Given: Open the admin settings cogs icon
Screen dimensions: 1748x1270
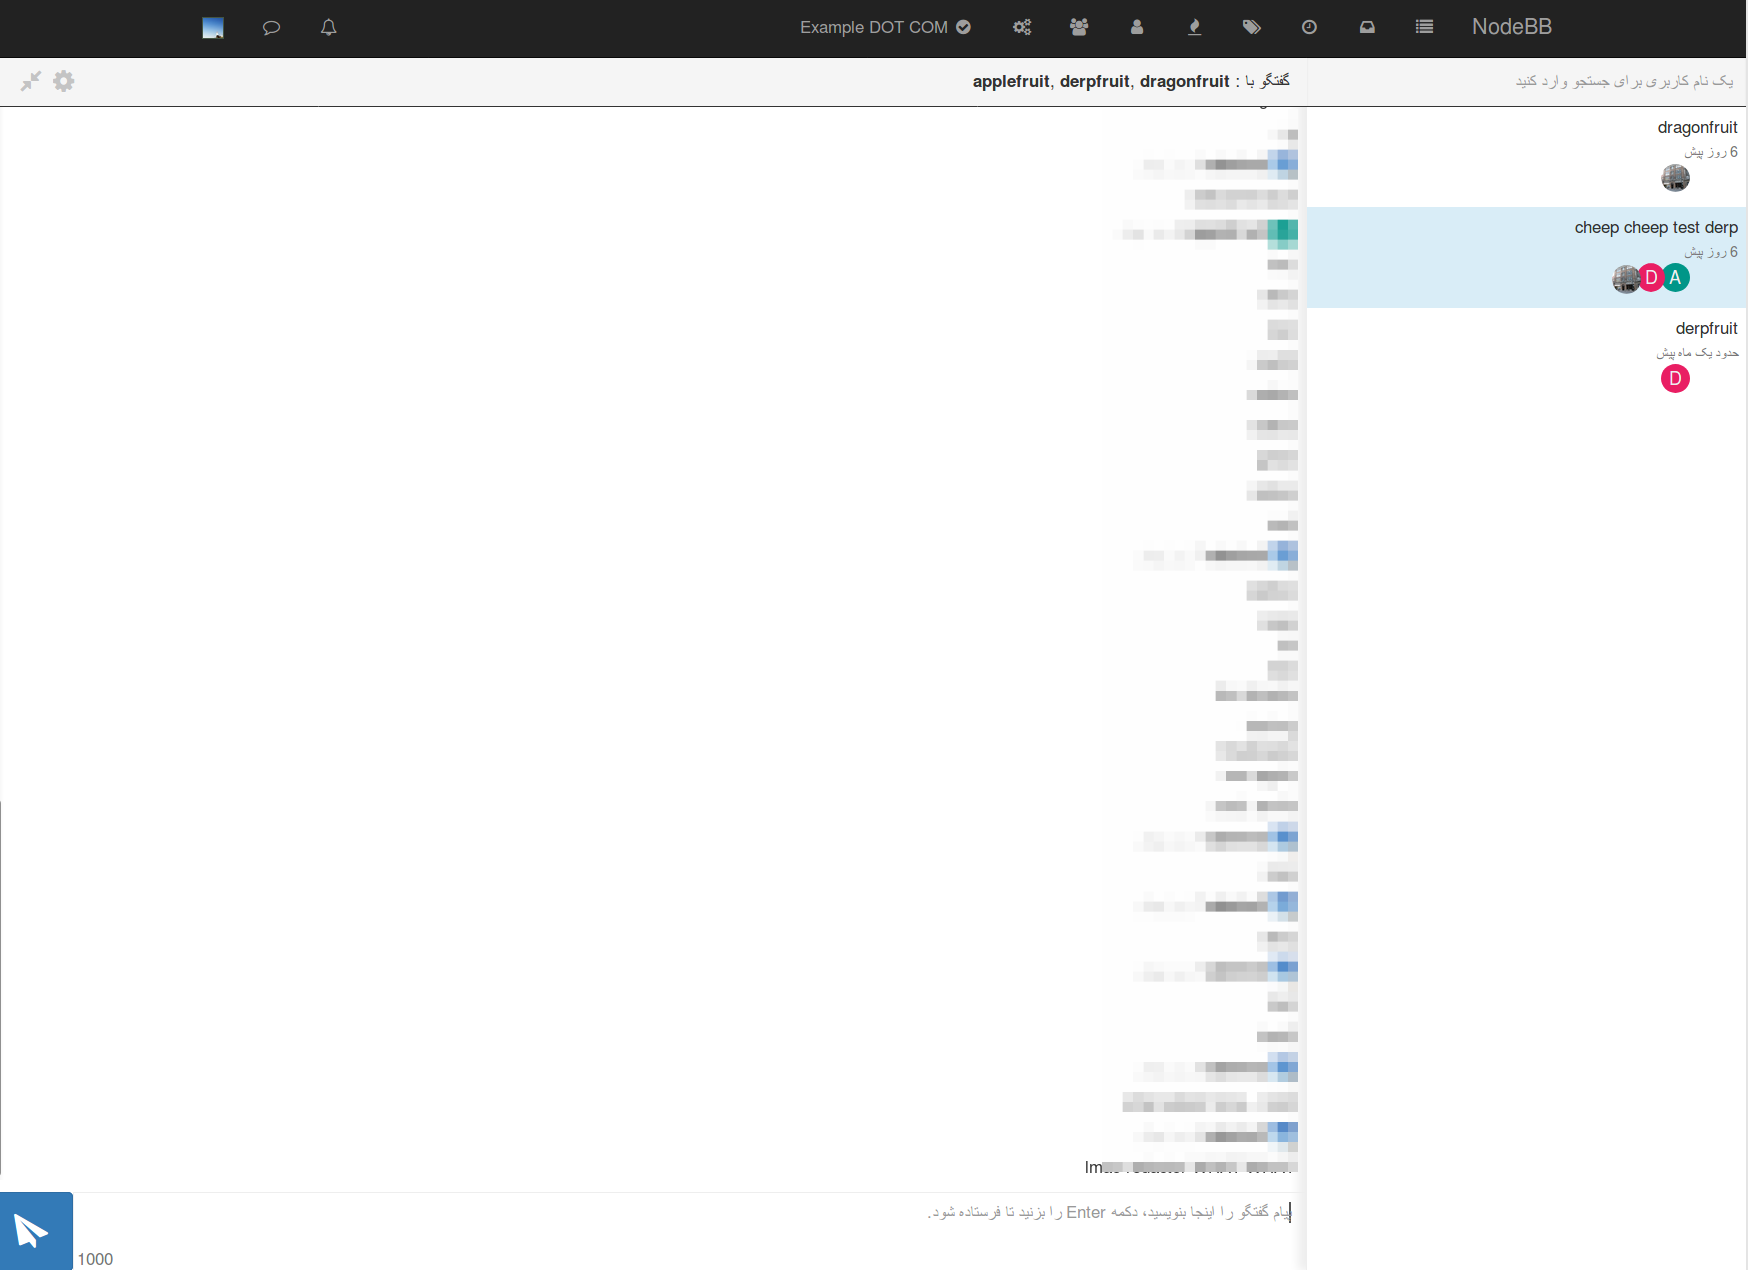Looking at the screenshot, I should point(1022,28).
